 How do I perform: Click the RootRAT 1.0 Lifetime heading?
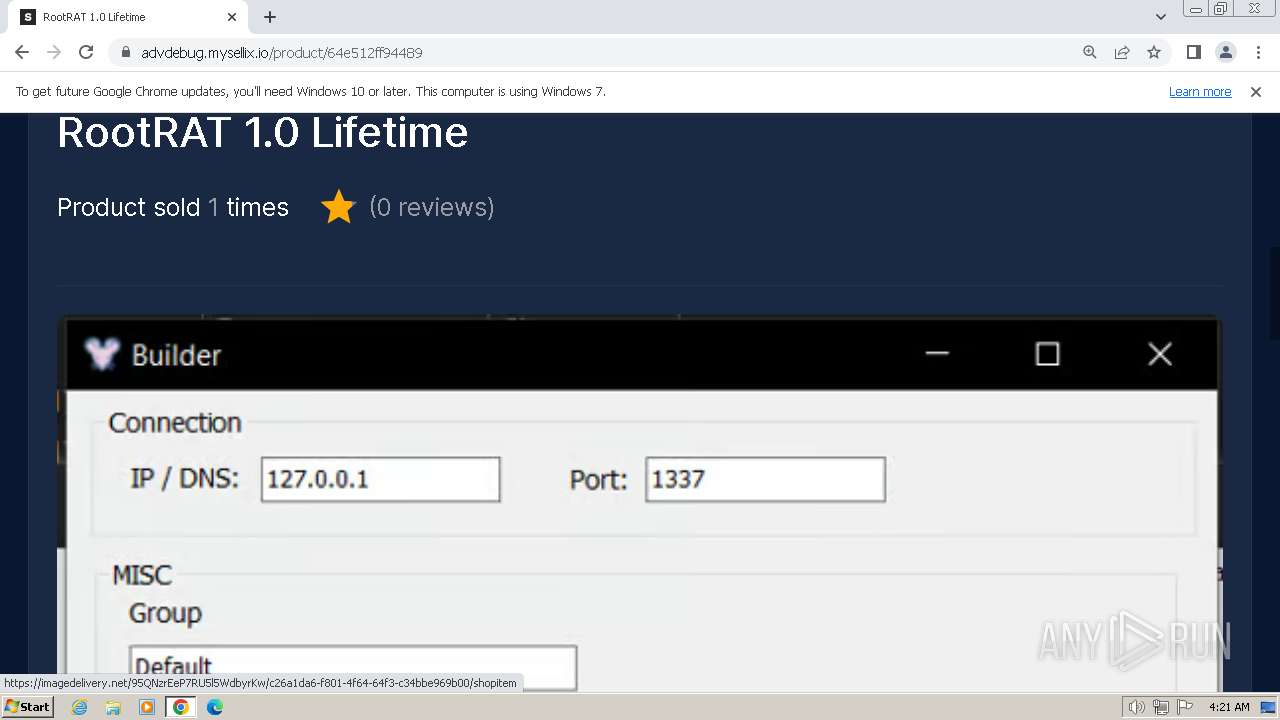[262, 132]
